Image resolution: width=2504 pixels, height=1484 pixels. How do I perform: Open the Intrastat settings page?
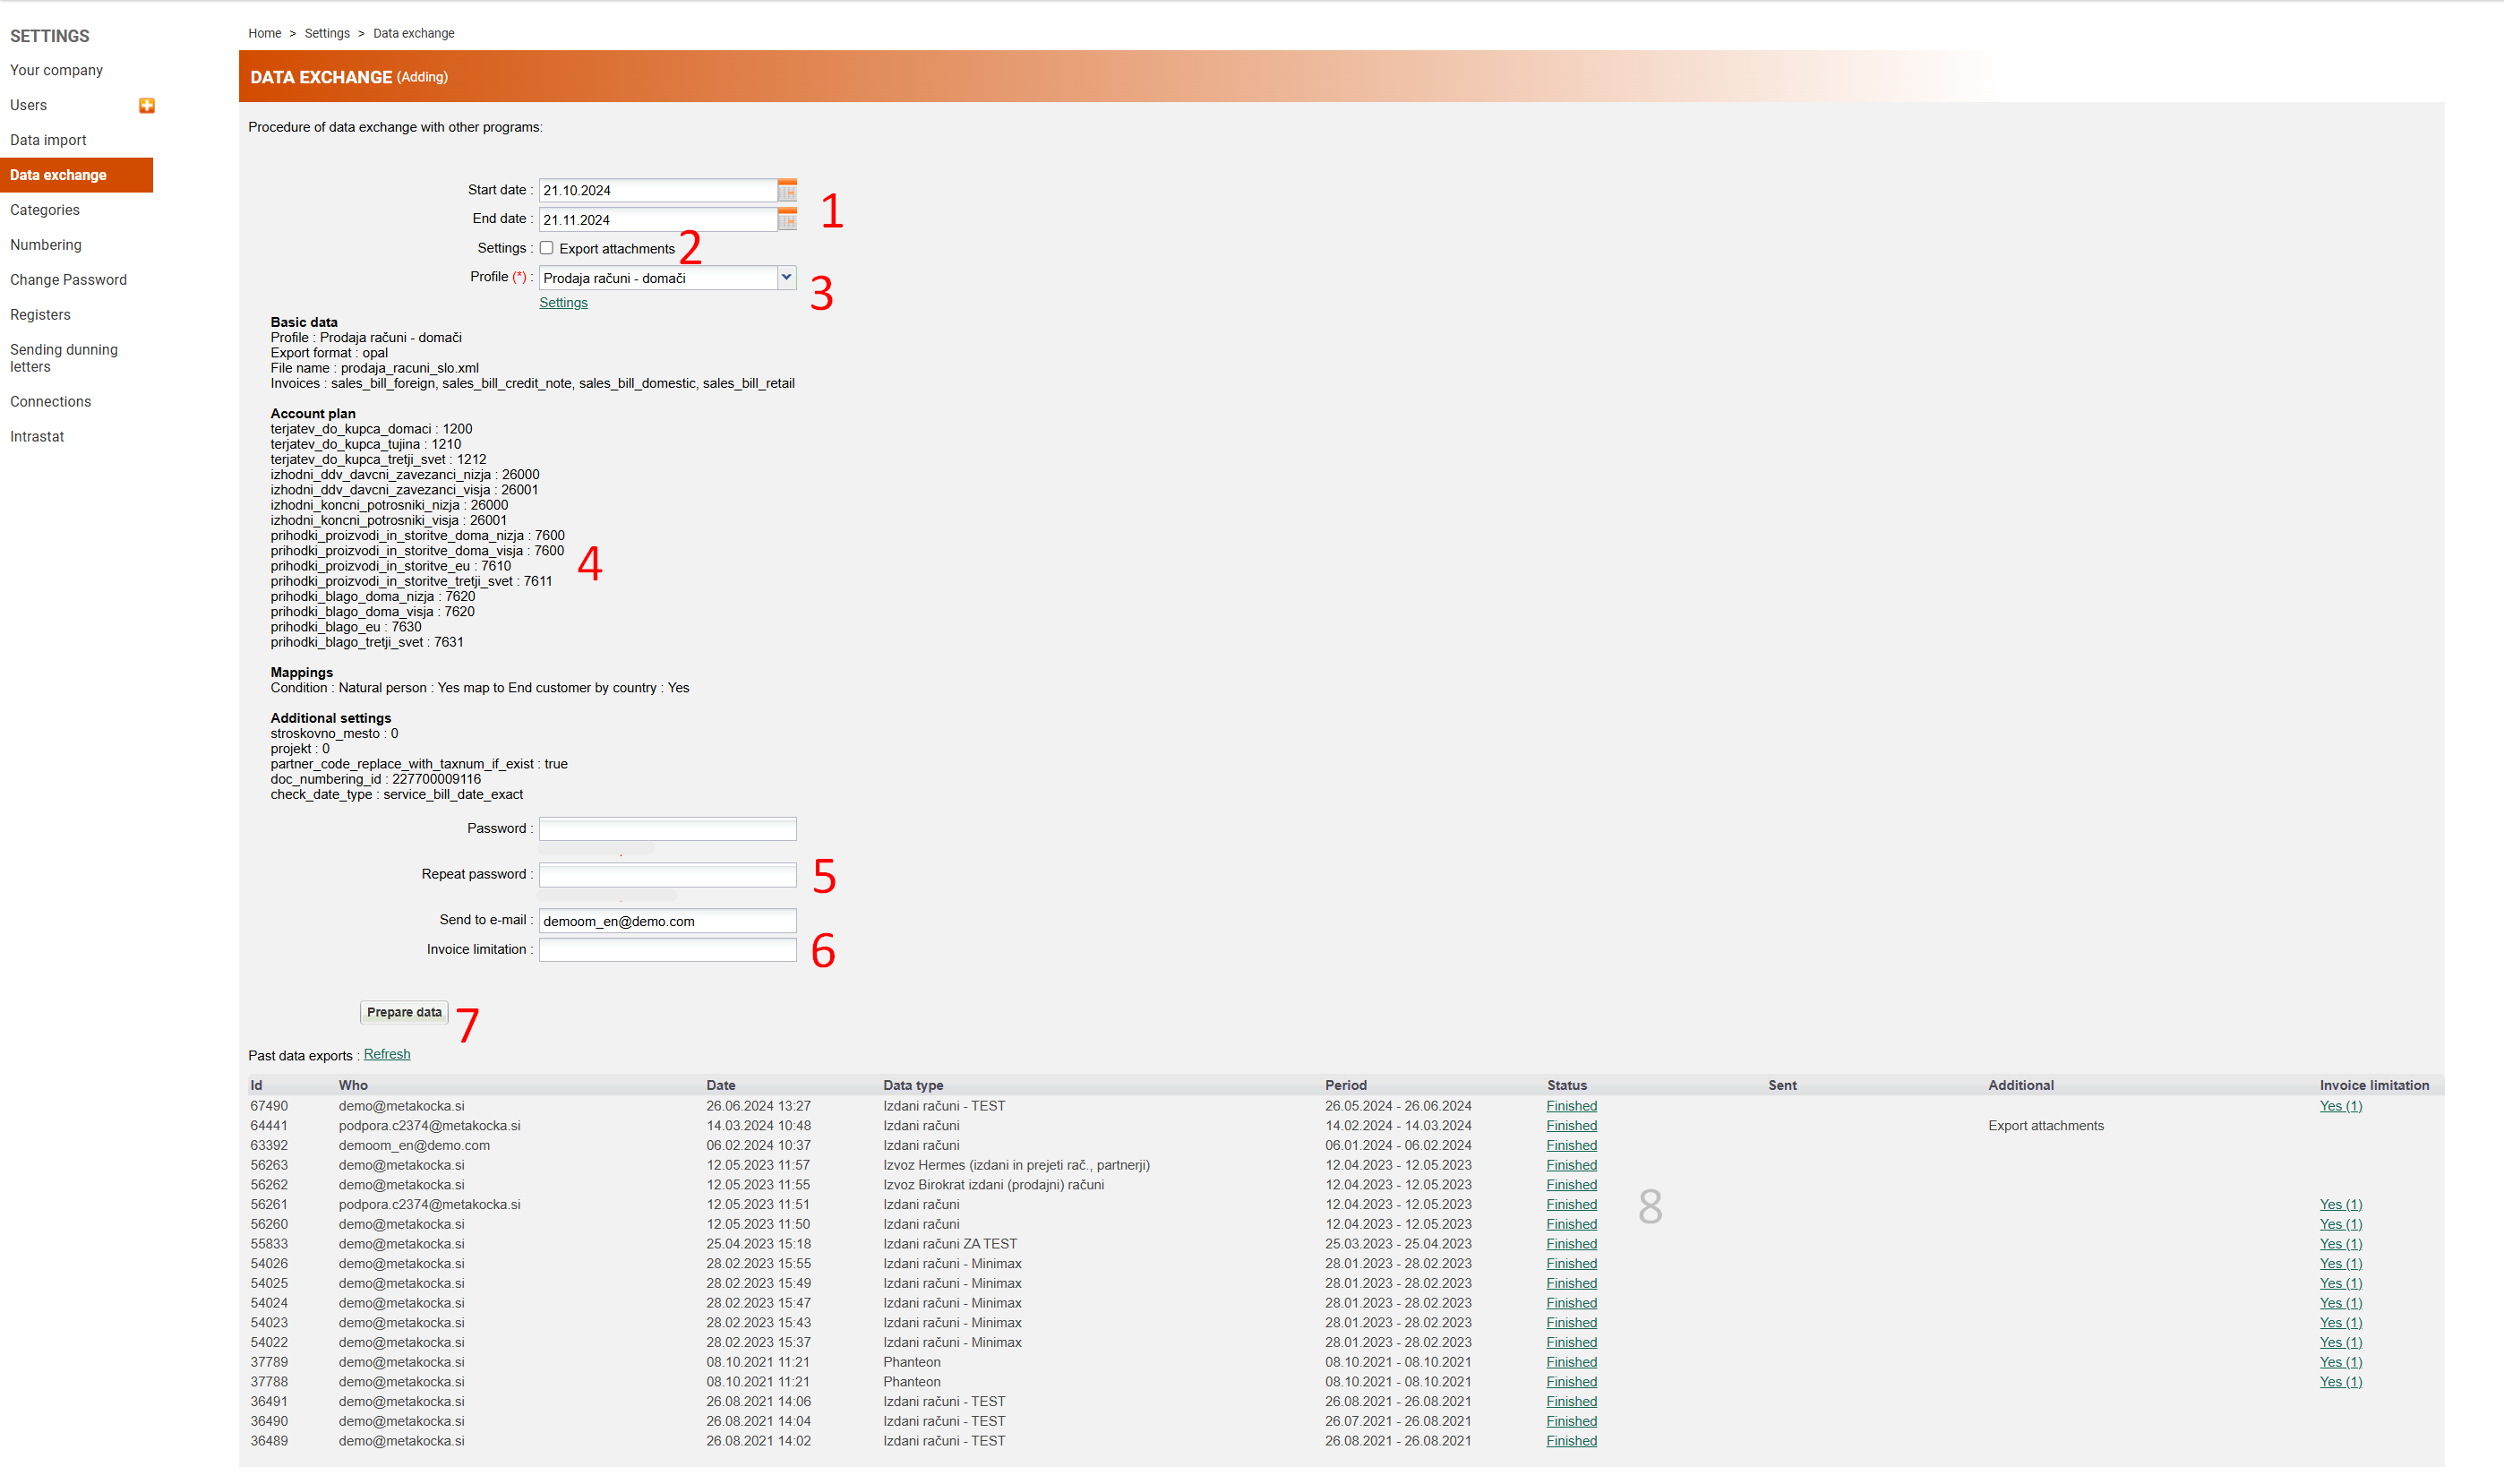pos(37,436)
